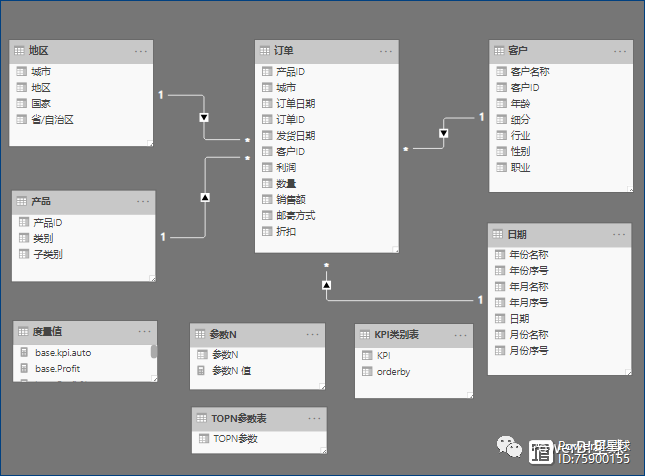Click the column icon next to 折扣
The height and width of the screenshot is (476, 645).
(267, 232)
